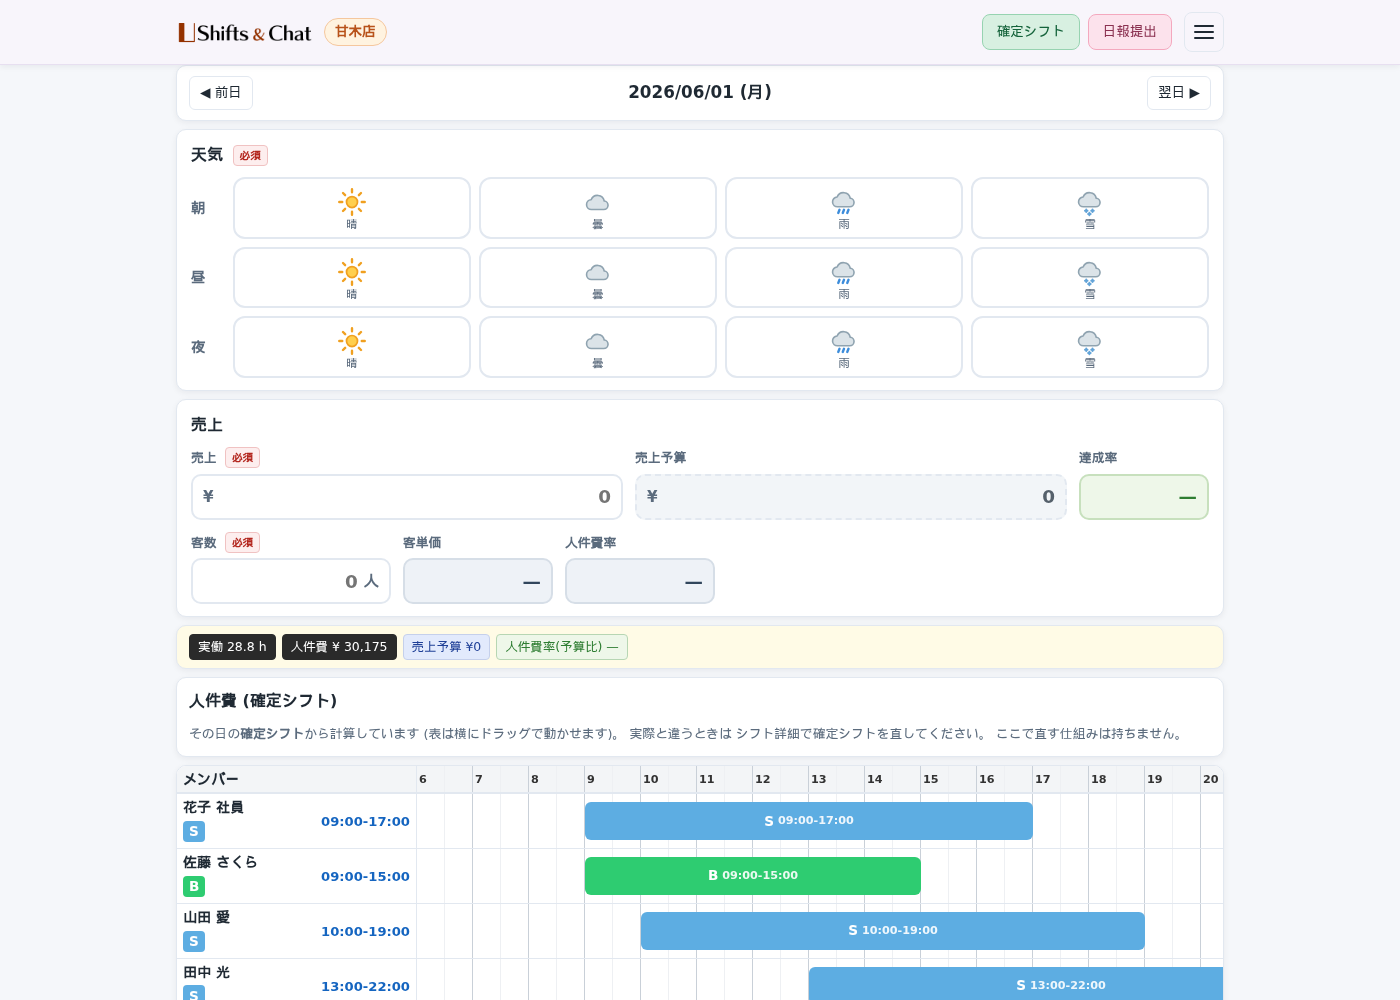Click the 客数 customer count input field
Image resolution: width=1400 pixels, height=1000 pixels.
point(291,581)
